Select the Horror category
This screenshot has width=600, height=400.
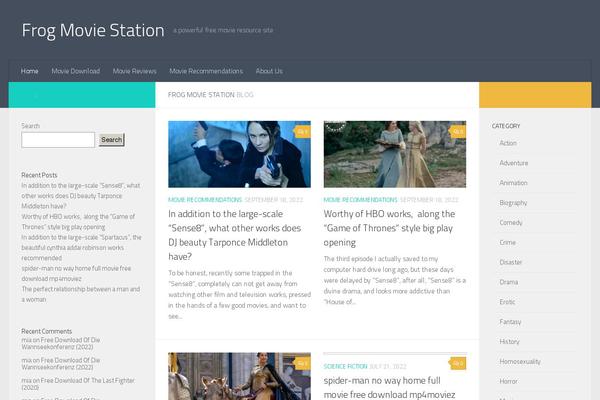pos(509,382)
